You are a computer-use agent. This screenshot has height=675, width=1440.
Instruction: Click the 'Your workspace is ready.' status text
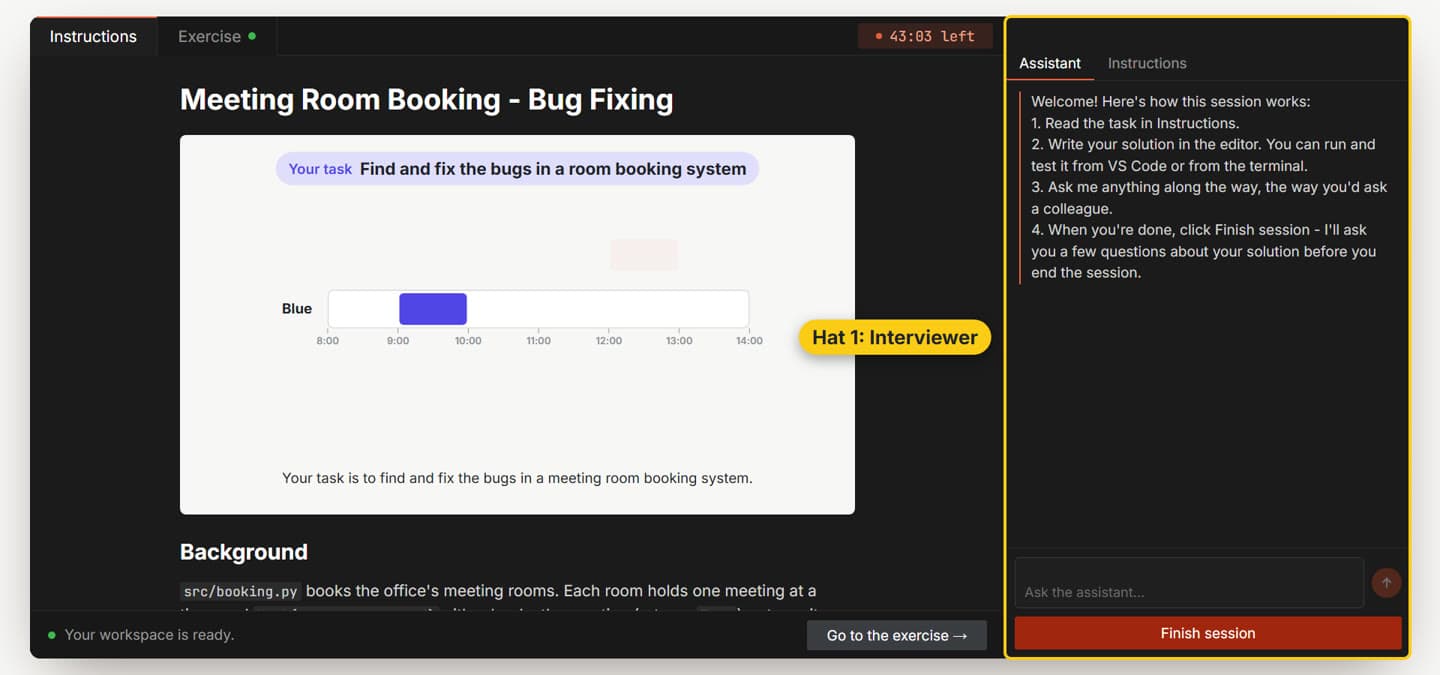(149, 635)
